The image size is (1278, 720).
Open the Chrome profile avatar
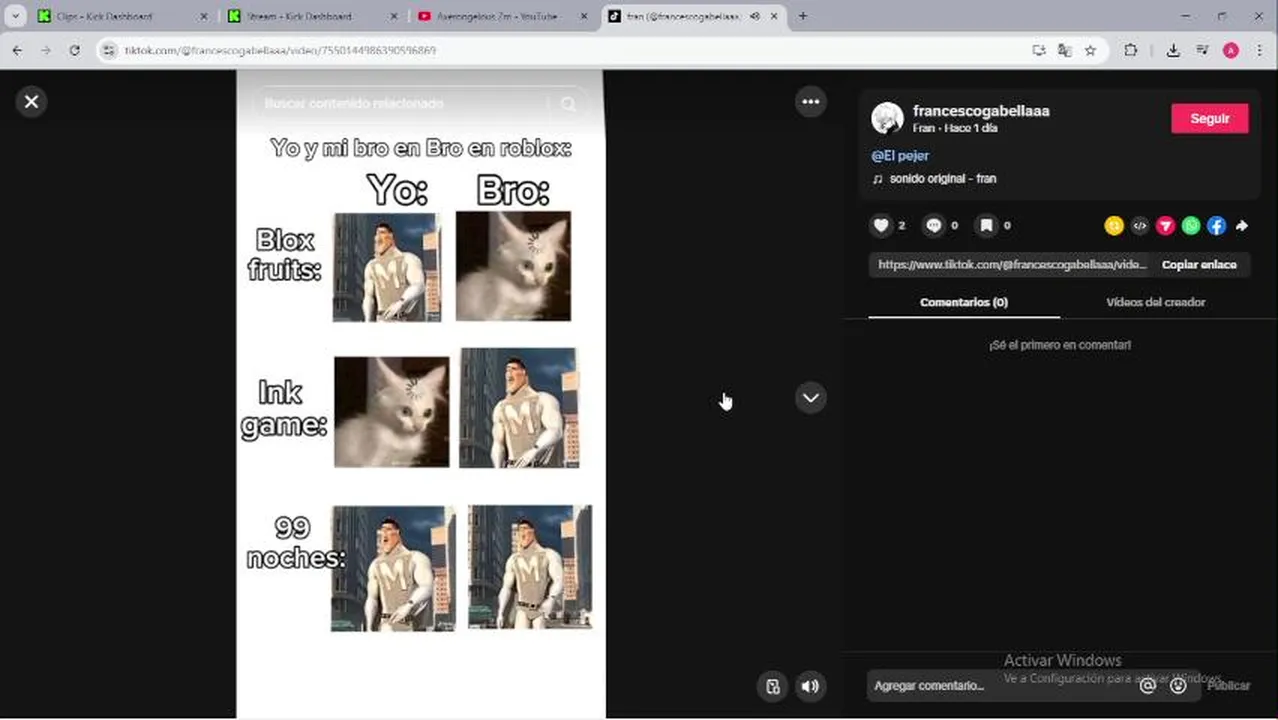click(x=1231, y=50)
